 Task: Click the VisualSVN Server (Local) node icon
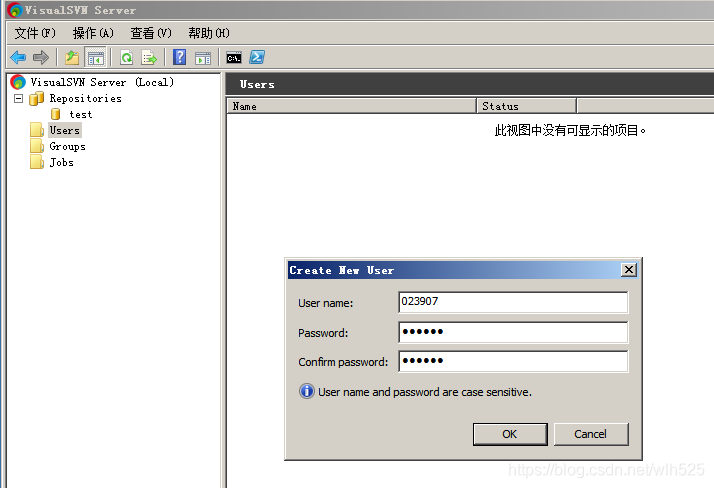[x=18, y=82]
